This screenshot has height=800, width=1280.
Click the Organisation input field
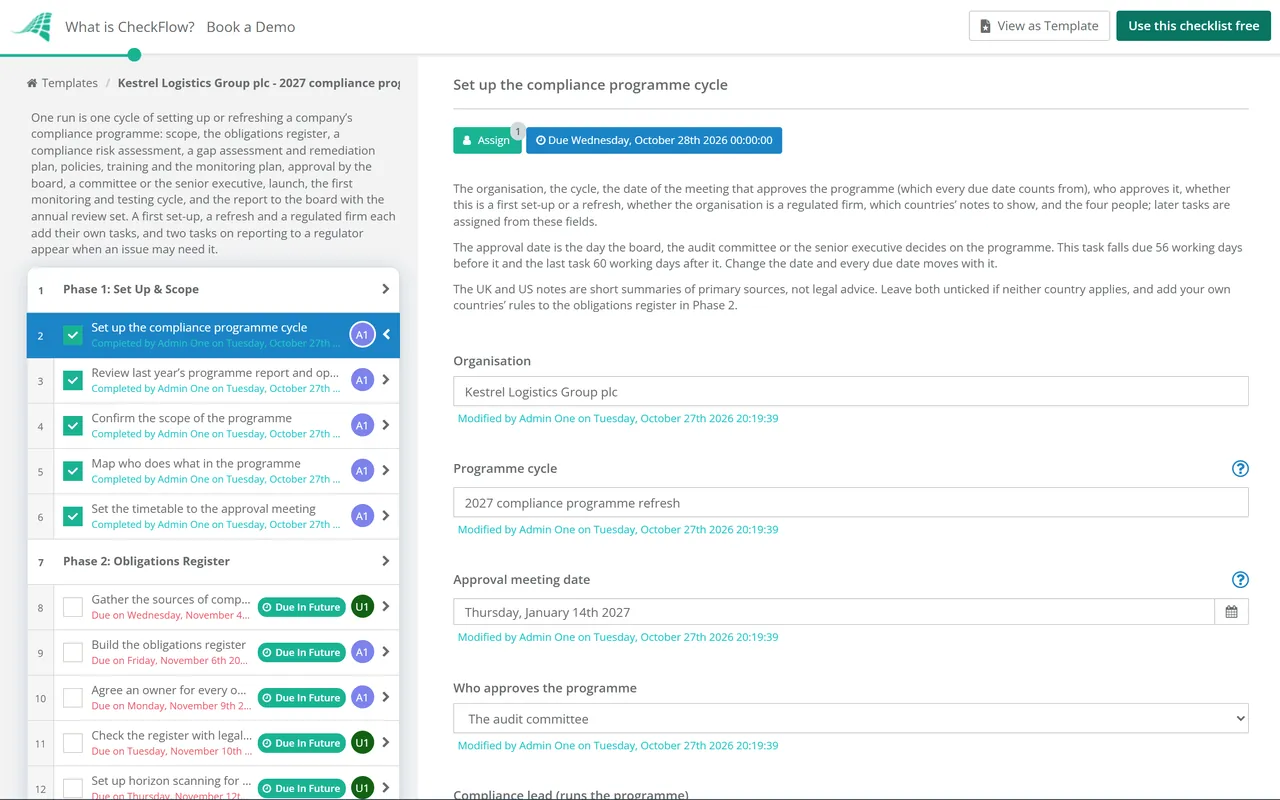[851, 391]
